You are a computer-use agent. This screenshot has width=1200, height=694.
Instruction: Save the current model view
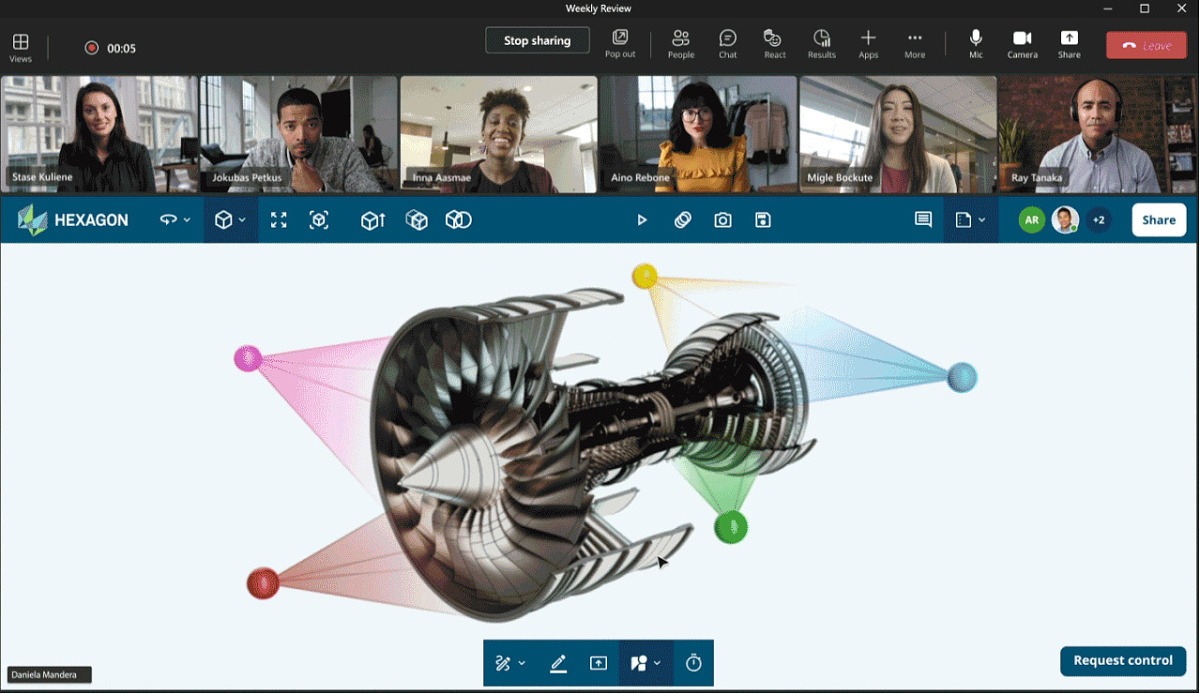tap(762, 219)
